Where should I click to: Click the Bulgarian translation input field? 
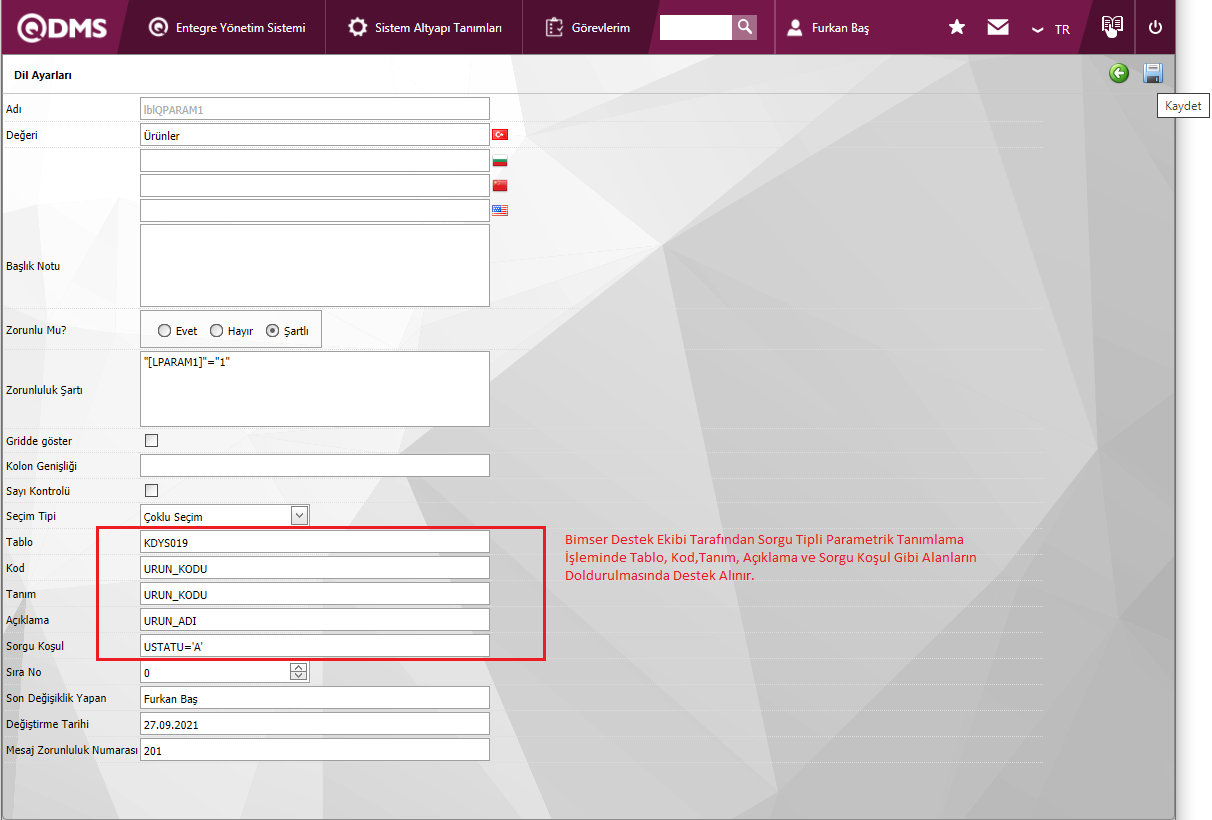pyautogui.click(x=315, y=160)
